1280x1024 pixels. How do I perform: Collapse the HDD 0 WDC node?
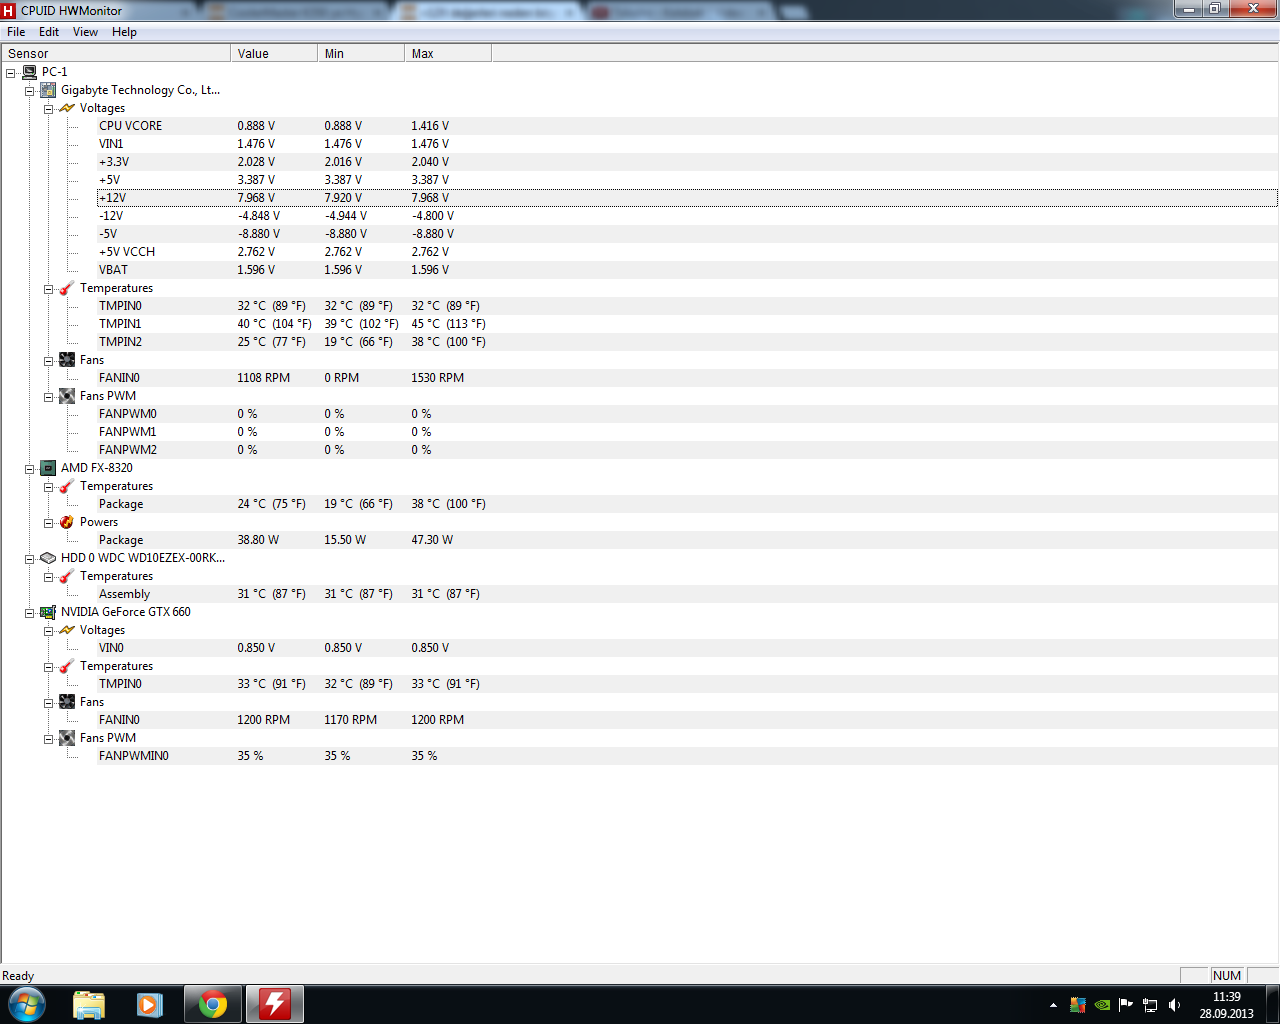coord(30,559)
